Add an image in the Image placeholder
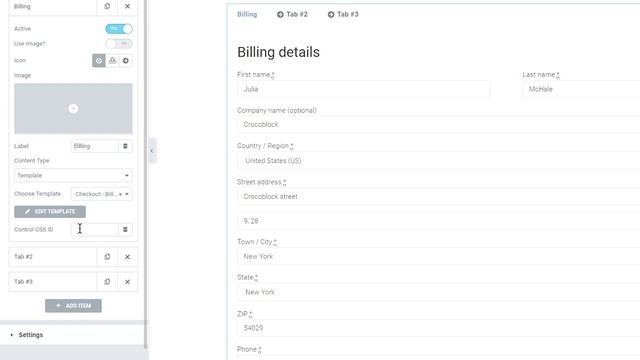640x360 pixels. (x=73, y=109)
